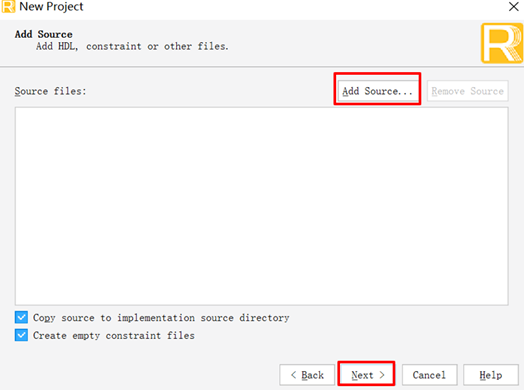Open the Add Source file browser
The width and height of the screenshot is (524, 390).
[x=378, y=91]
